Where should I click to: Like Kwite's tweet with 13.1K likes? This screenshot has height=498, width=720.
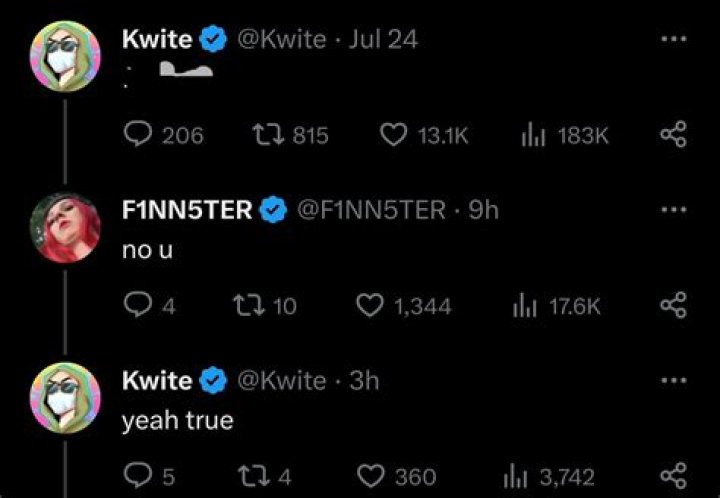pos(394,135)
